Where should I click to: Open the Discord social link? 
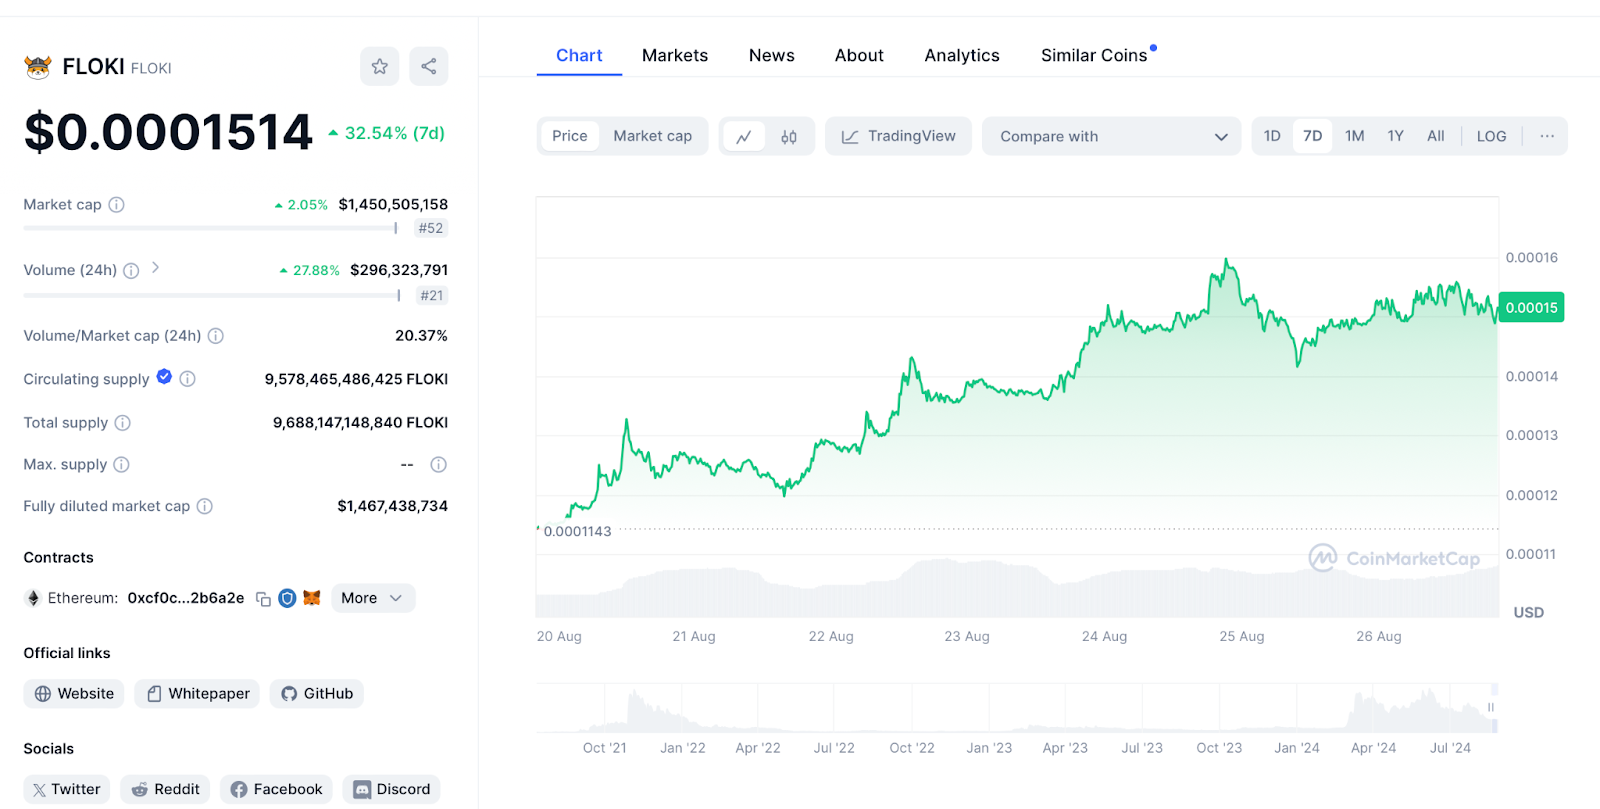point(391,790)
